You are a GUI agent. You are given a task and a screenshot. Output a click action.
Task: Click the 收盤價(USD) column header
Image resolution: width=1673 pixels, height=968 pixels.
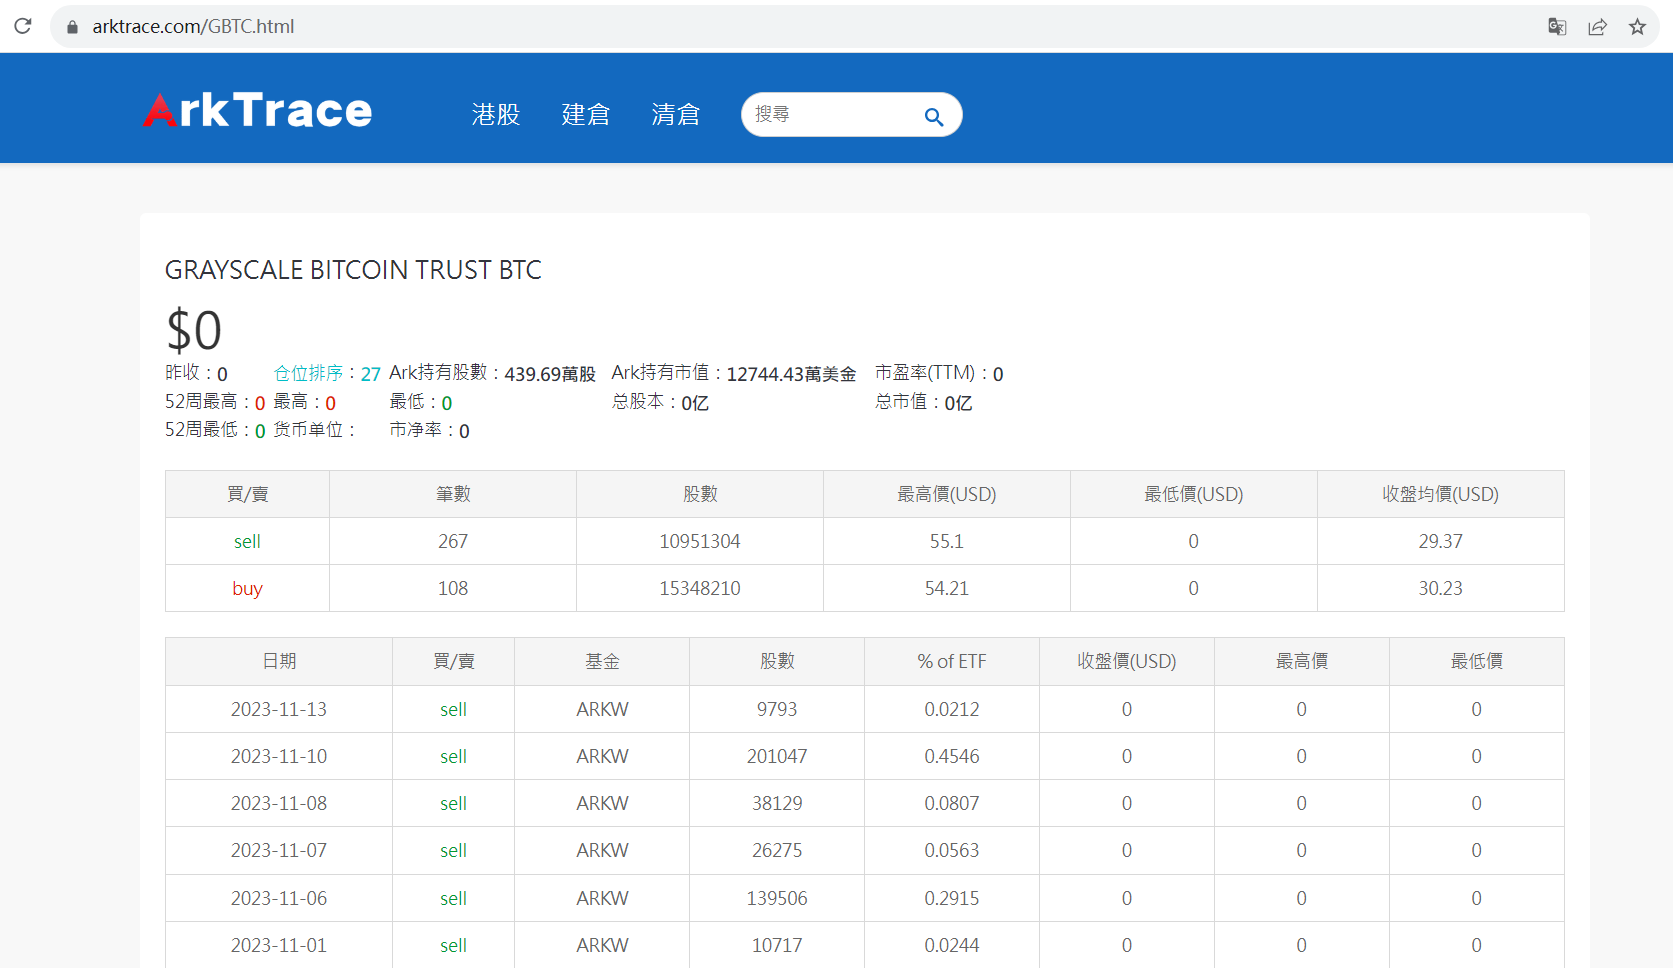point(1127,661)
